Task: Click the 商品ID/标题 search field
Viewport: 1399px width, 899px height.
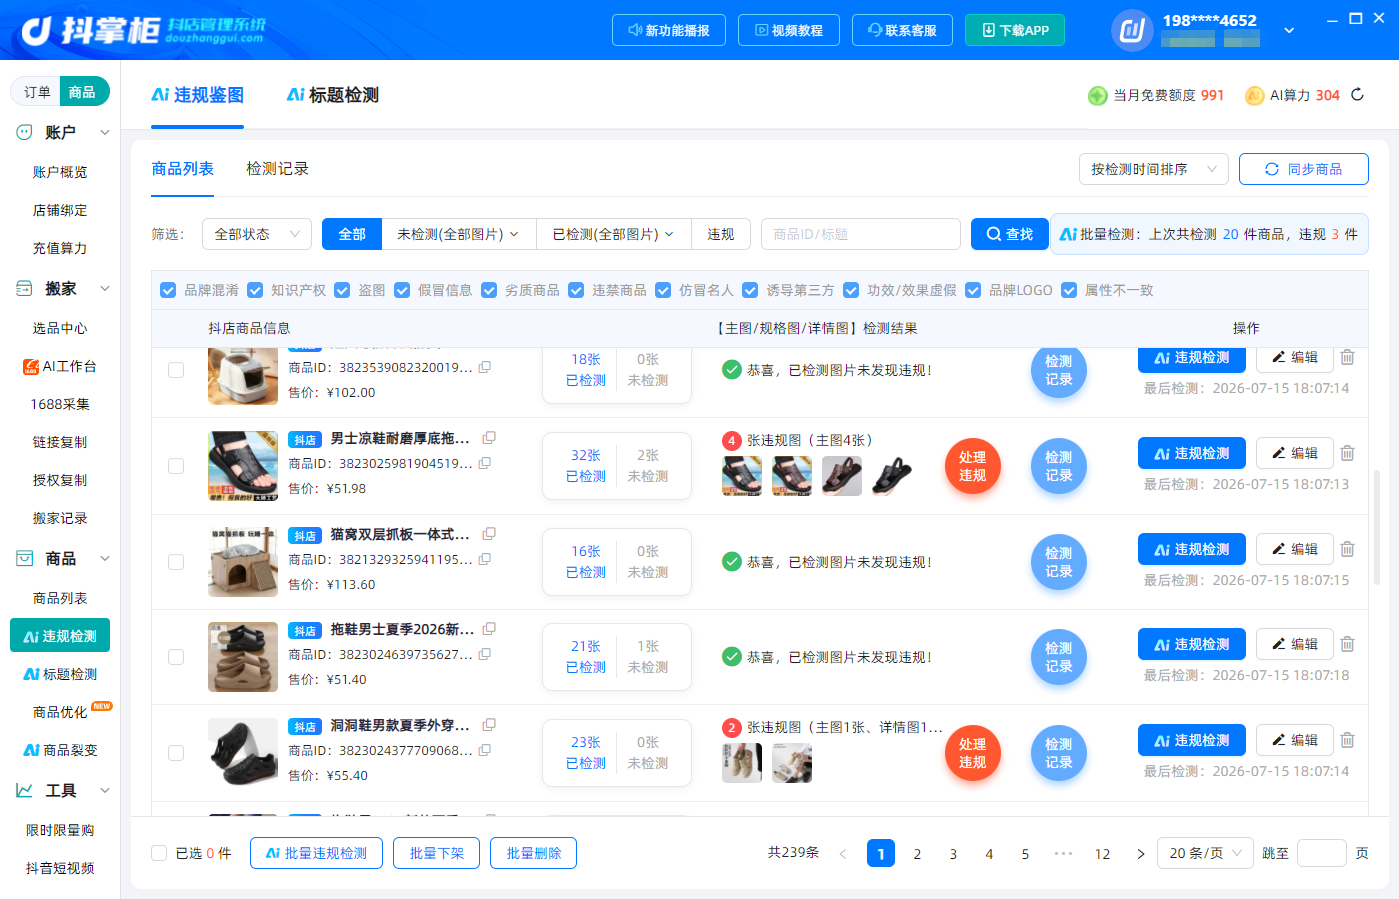Action: (861, 234)
